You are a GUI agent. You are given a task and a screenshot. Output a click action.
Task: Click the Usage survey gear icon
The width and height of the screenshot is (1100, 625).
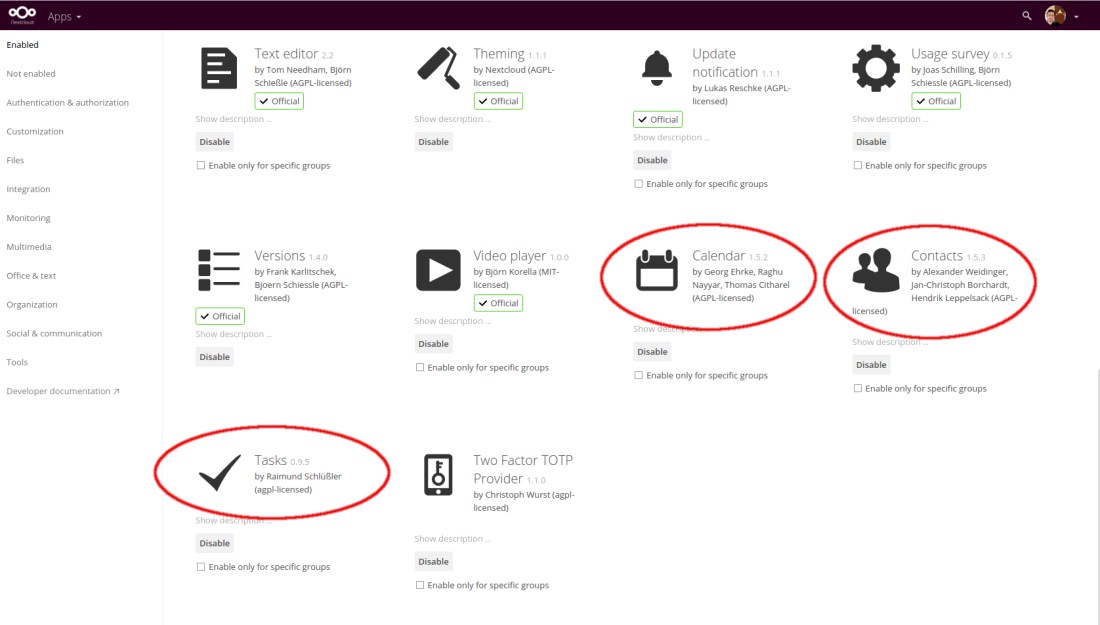(875, 68)
